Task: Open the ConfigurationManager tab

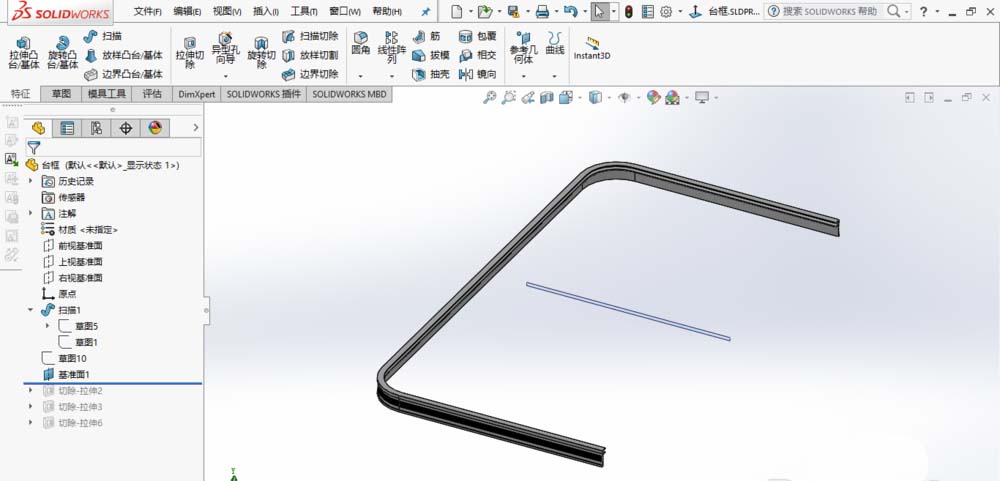Action: 96,128
